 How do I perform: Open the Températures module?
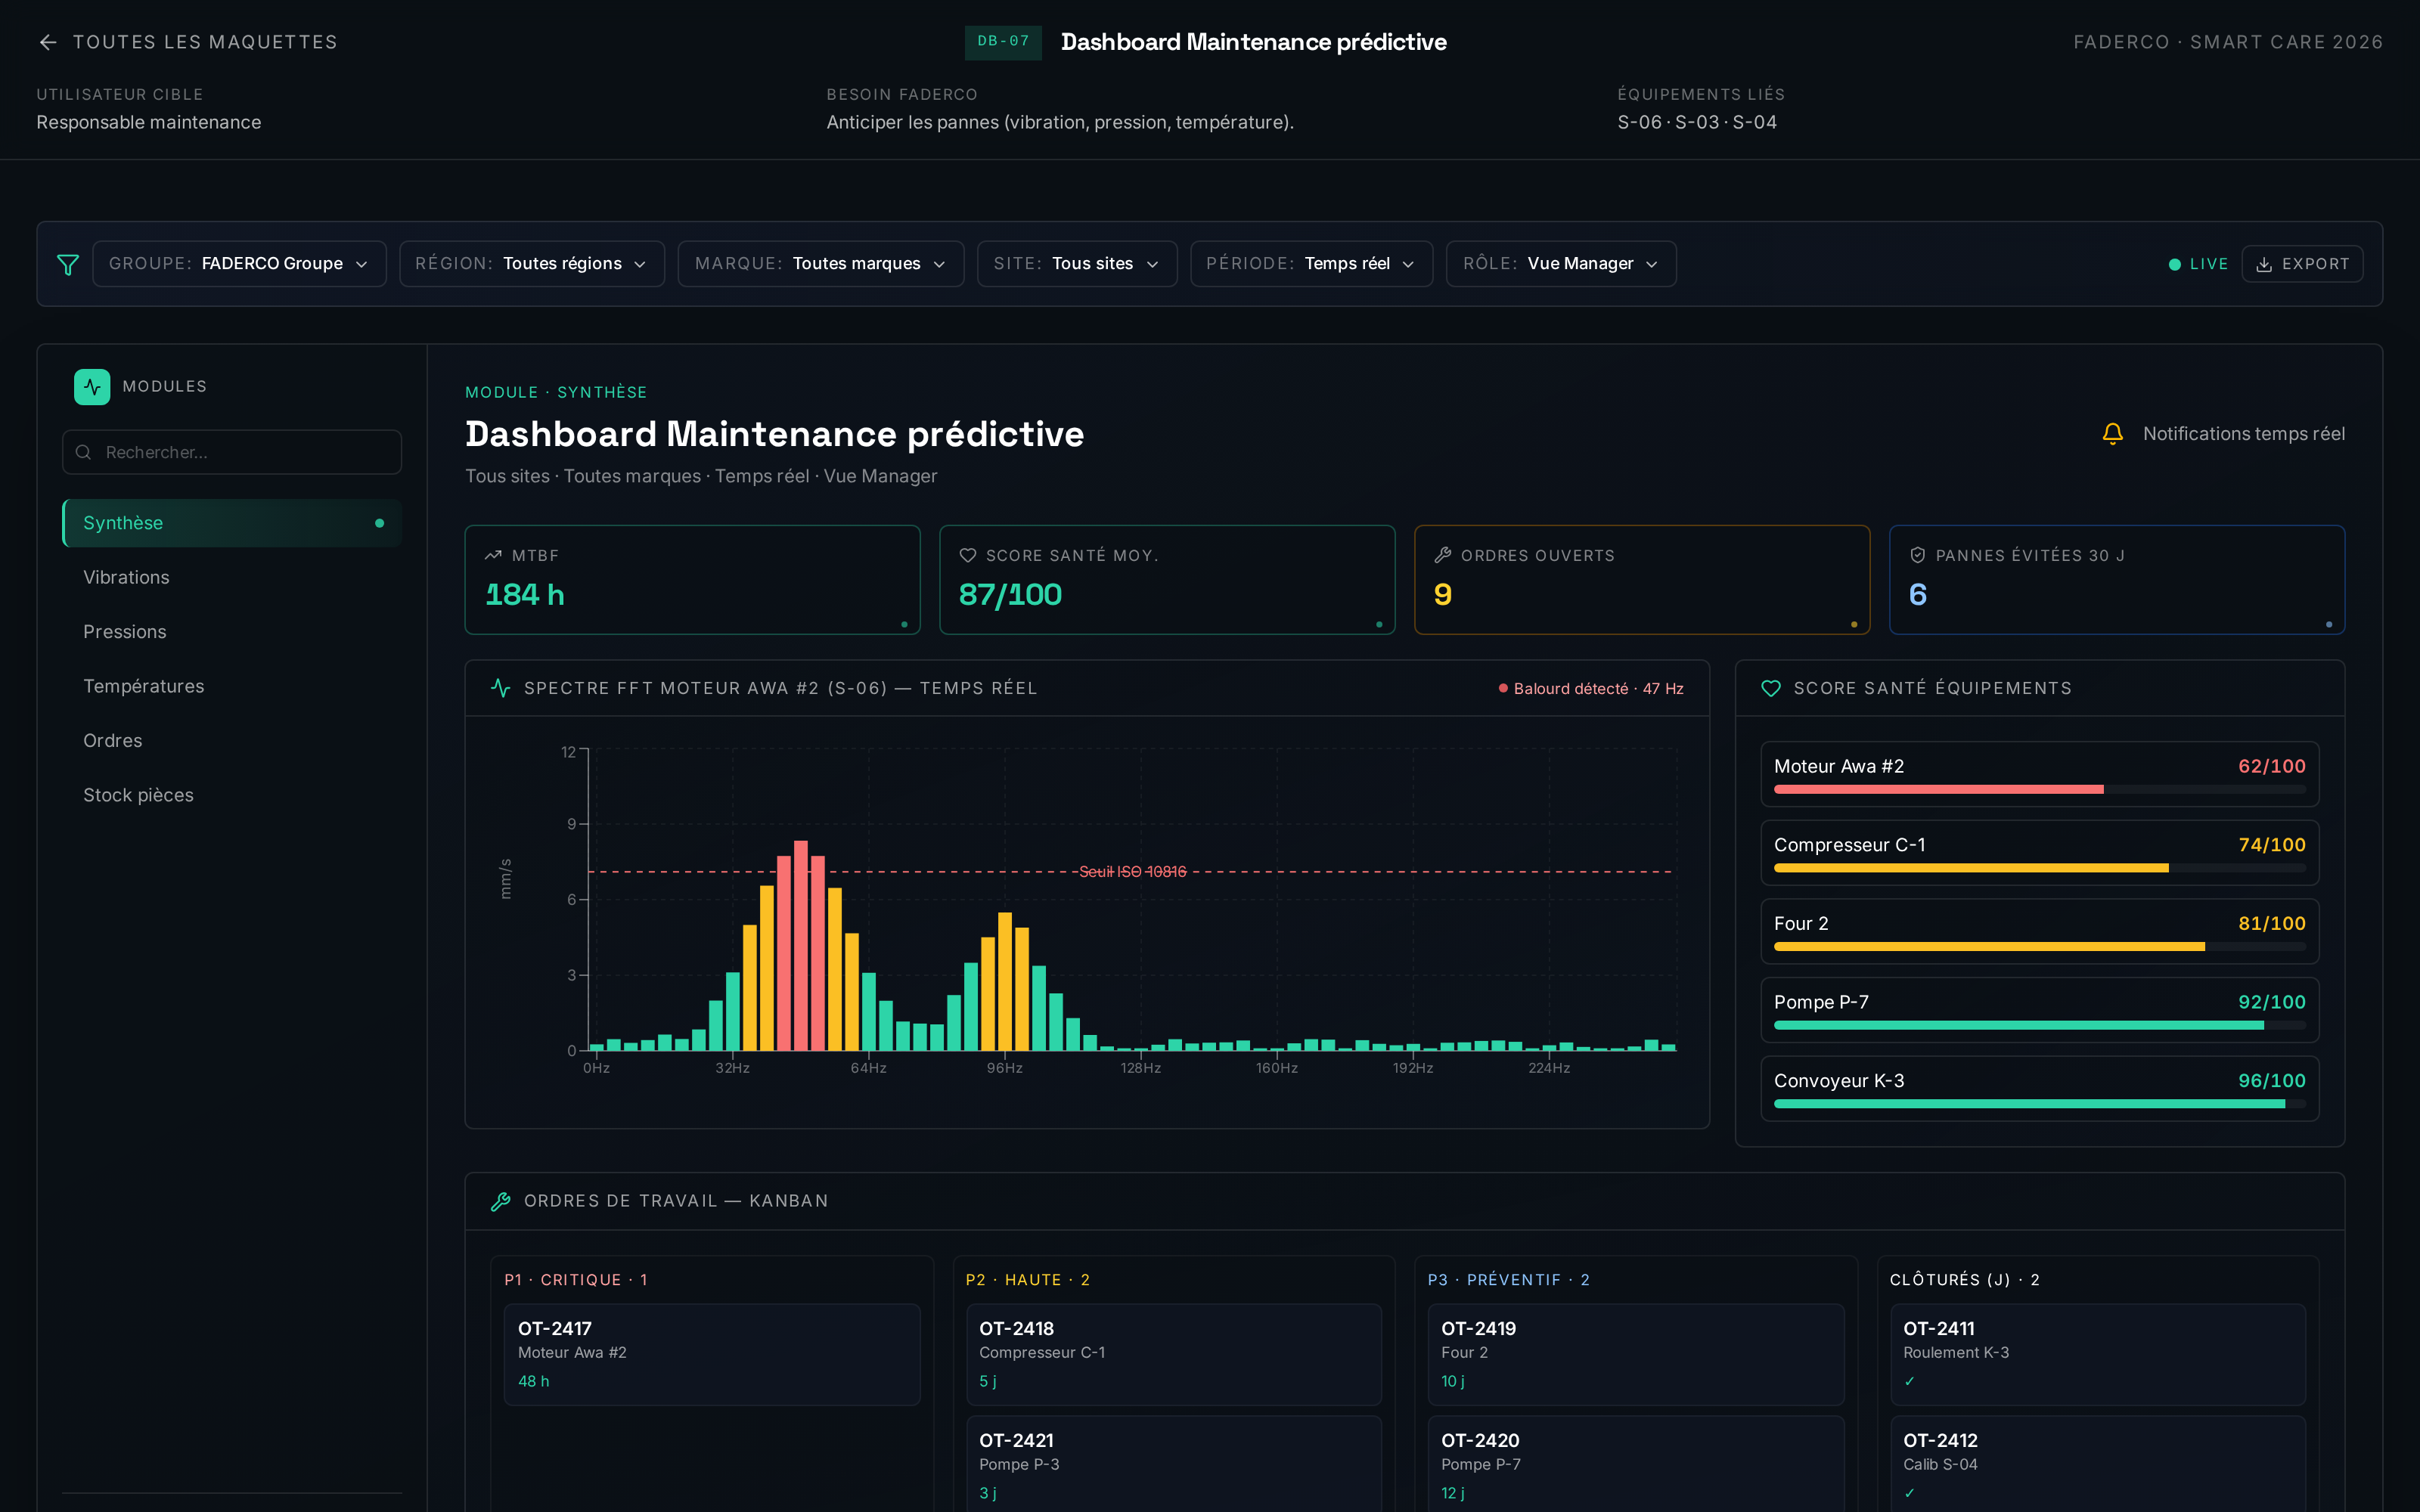tap(232, 686)
